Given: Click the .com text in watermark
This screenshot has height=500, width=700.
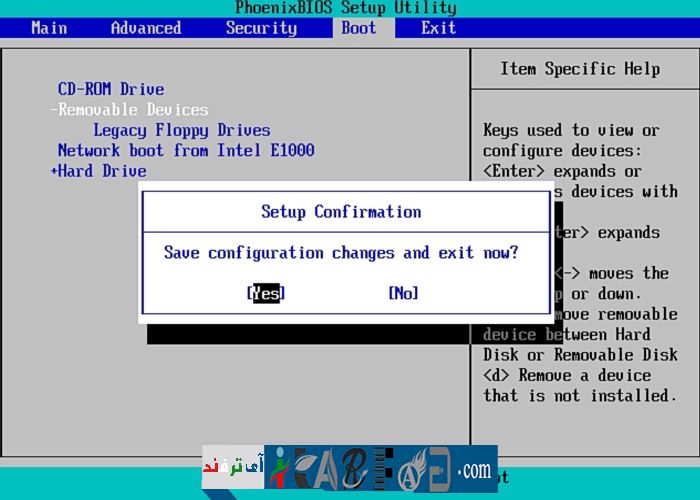Looking at the screenshot, I should tap(474, 469).
